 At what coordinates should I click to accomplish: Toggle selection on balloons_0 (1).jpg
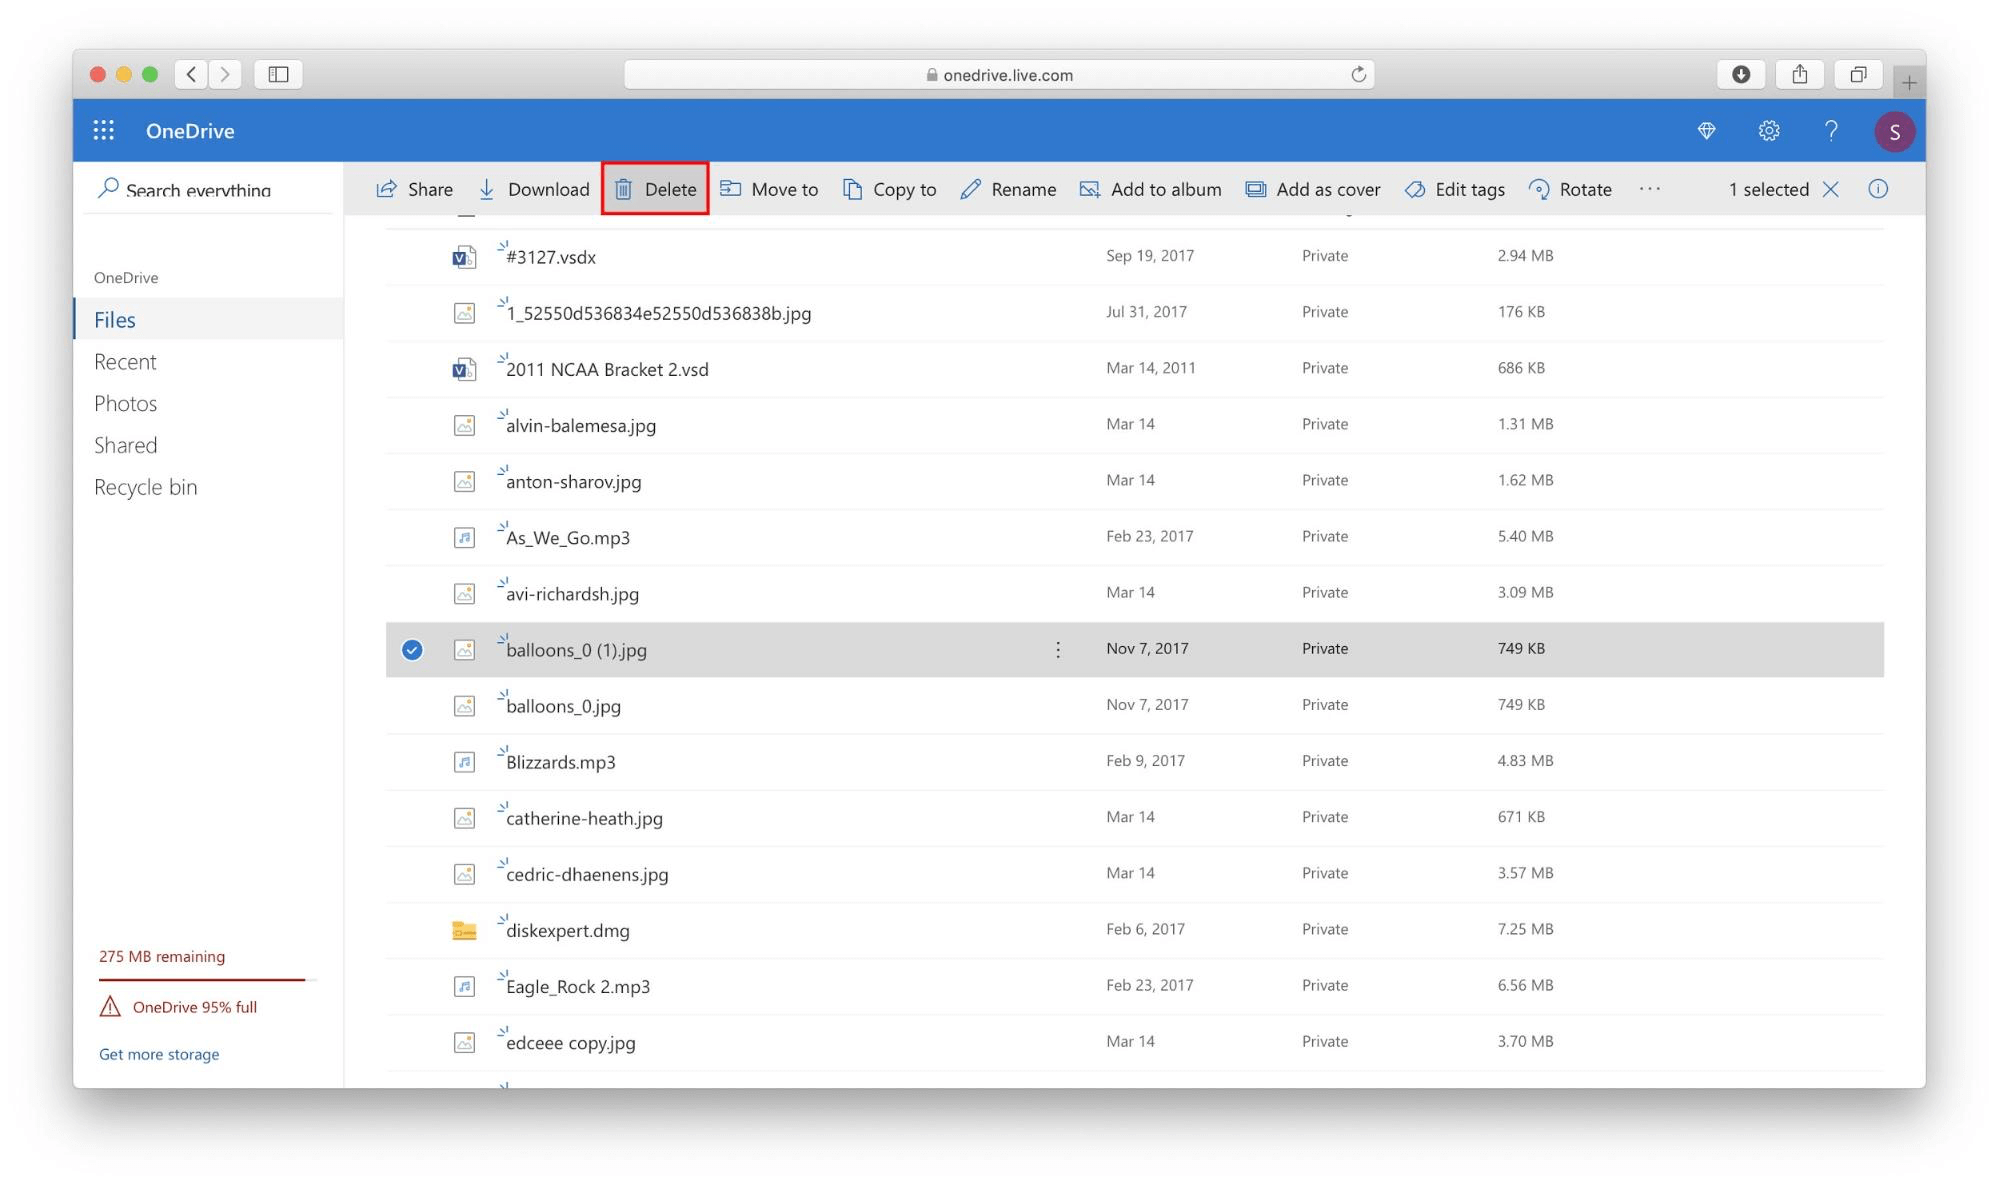[x=411, y=648]
